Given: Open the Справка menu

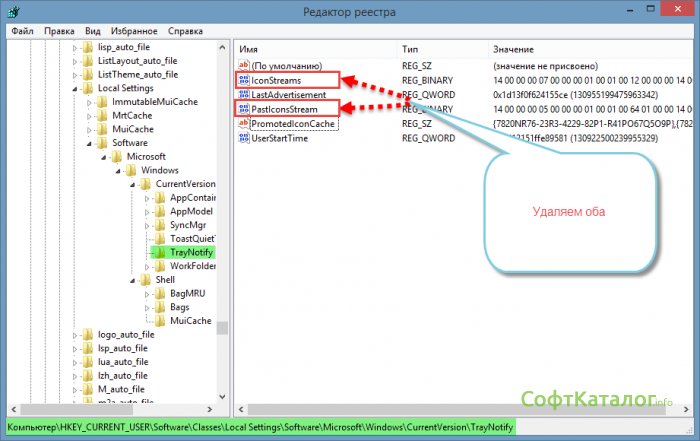Looking at the screenshot, I should click(184, 31).
